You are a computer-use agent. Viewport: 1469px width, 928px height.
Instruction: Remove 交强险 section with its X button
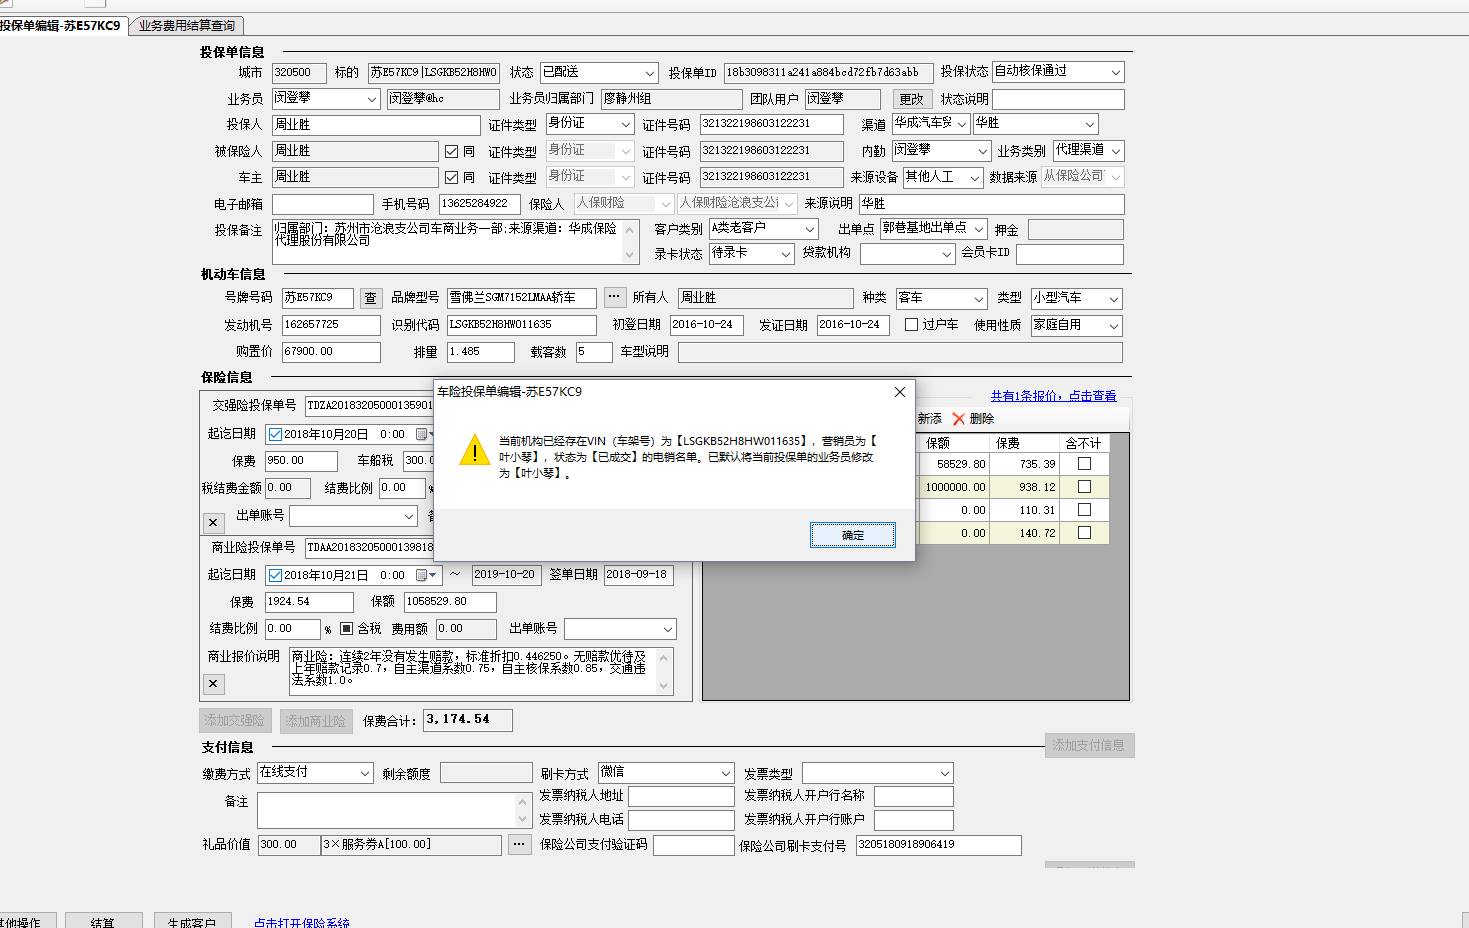[213, 522]
